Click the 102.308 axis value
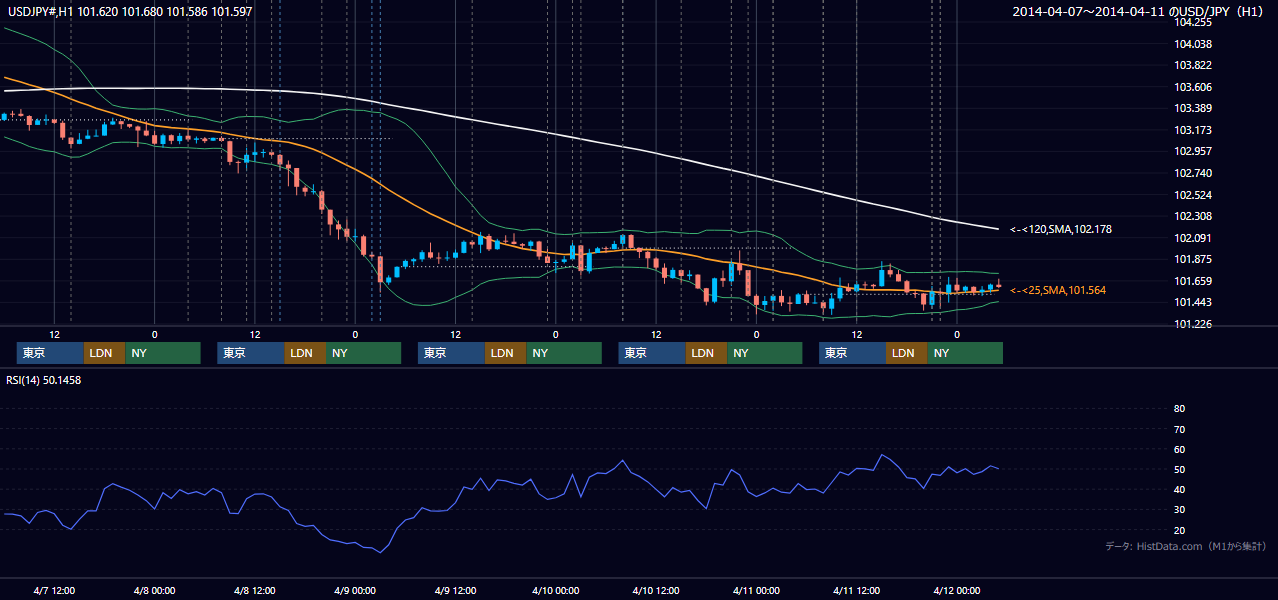The height and width of the screenshot is (600, 1278). (x=1193, y=216)
